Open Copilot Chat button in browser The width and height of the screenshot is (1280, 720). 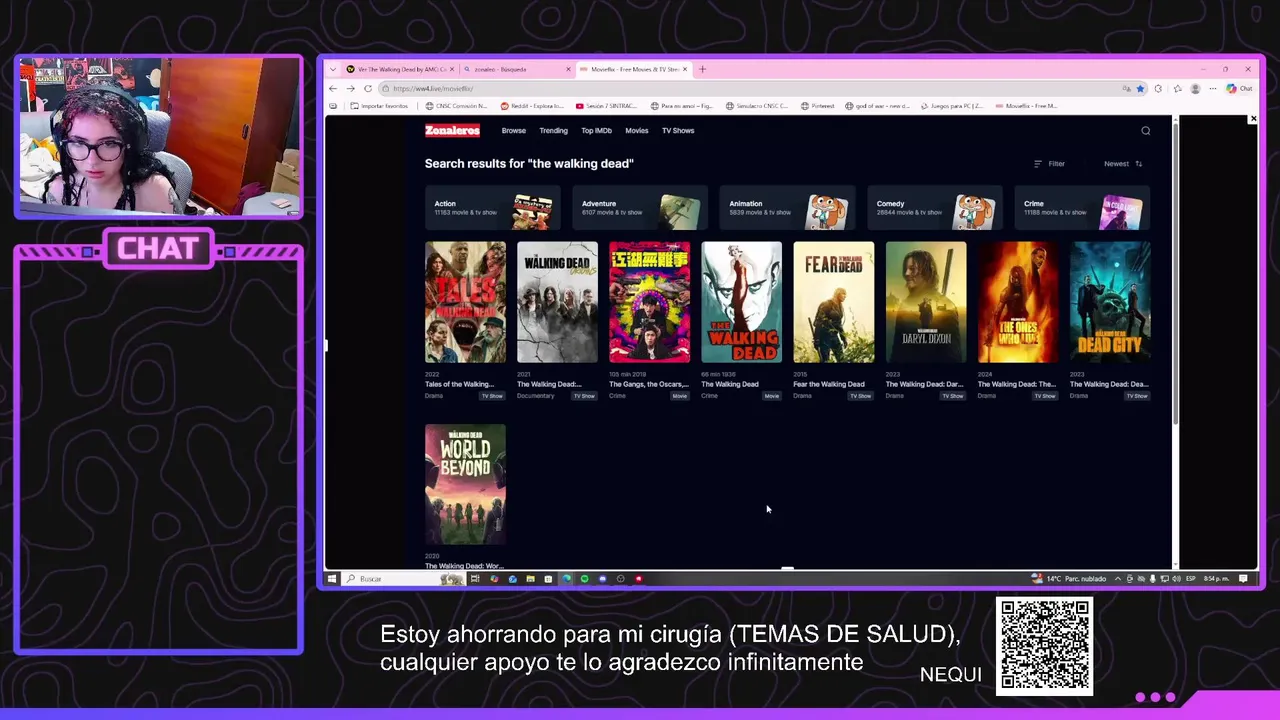coord(1241,88)
